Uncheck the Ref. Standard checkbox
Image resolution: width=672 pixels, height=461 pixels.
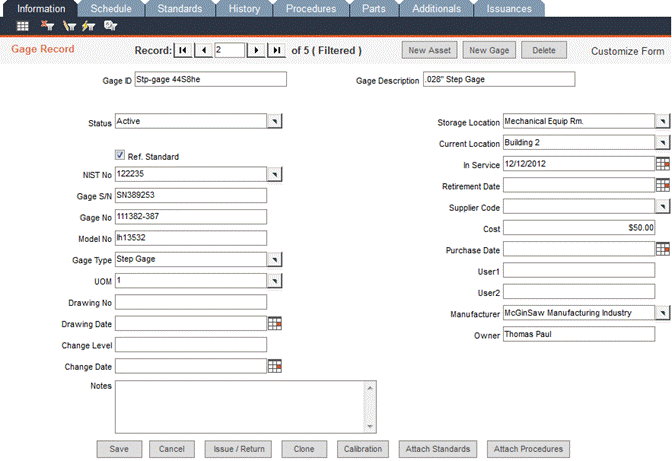click(120, 156)
